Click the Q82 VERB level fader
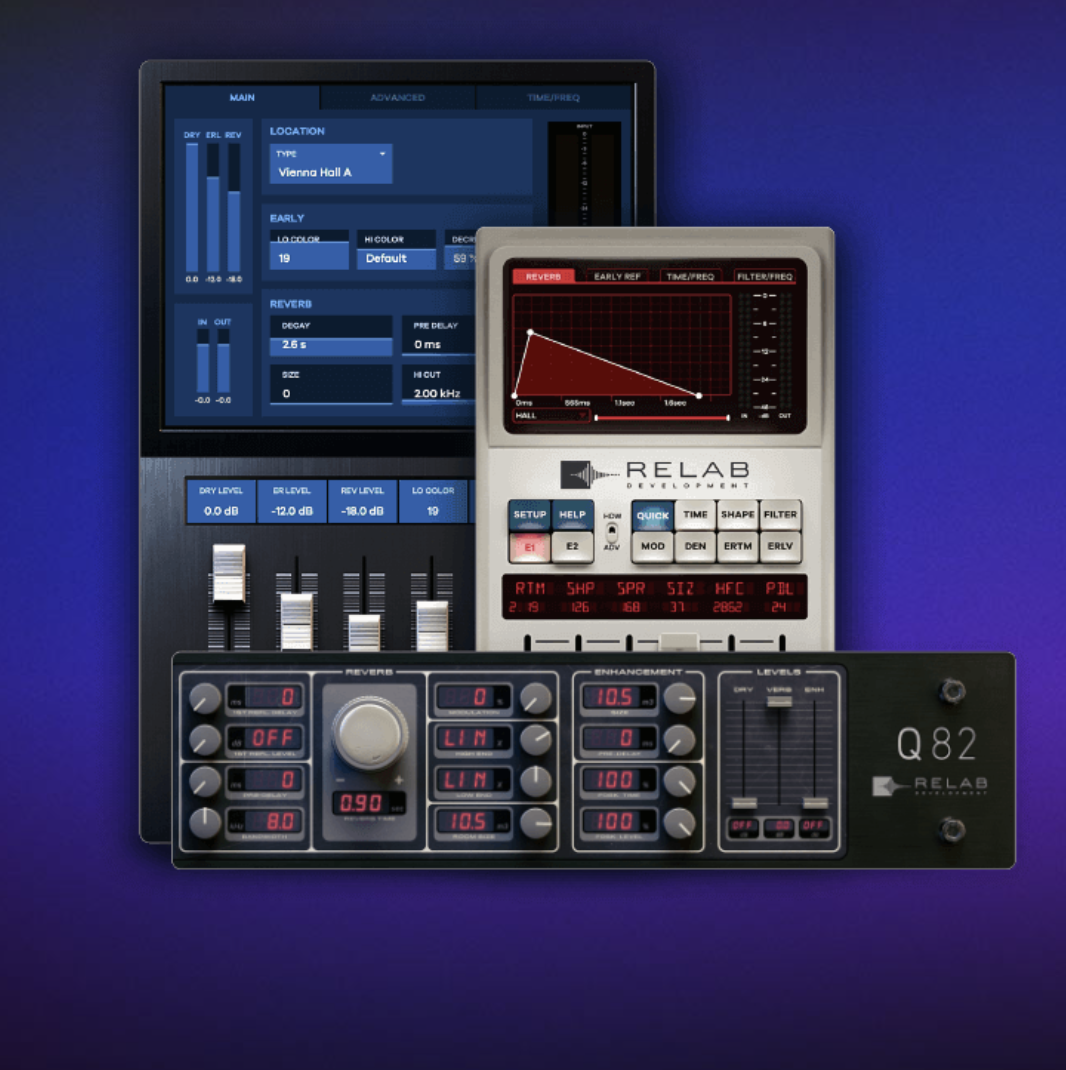The image size is (1066, 1070). [x=779, y=702]
